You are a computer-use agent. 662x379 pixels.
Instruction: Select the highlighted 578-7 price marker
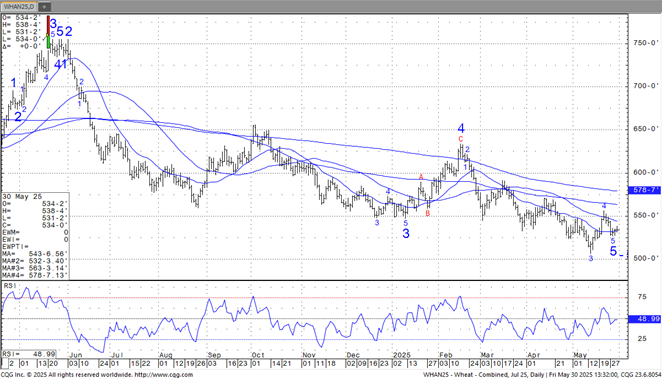pyautogui.click(x=644, y=190)
